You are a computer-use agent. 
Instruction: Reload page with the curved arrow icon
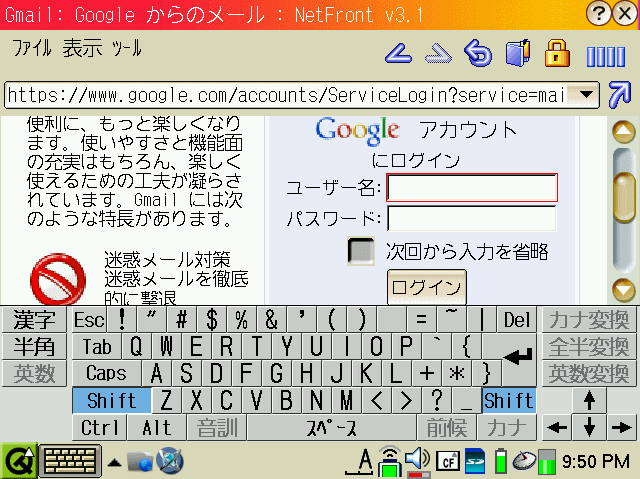478,53
